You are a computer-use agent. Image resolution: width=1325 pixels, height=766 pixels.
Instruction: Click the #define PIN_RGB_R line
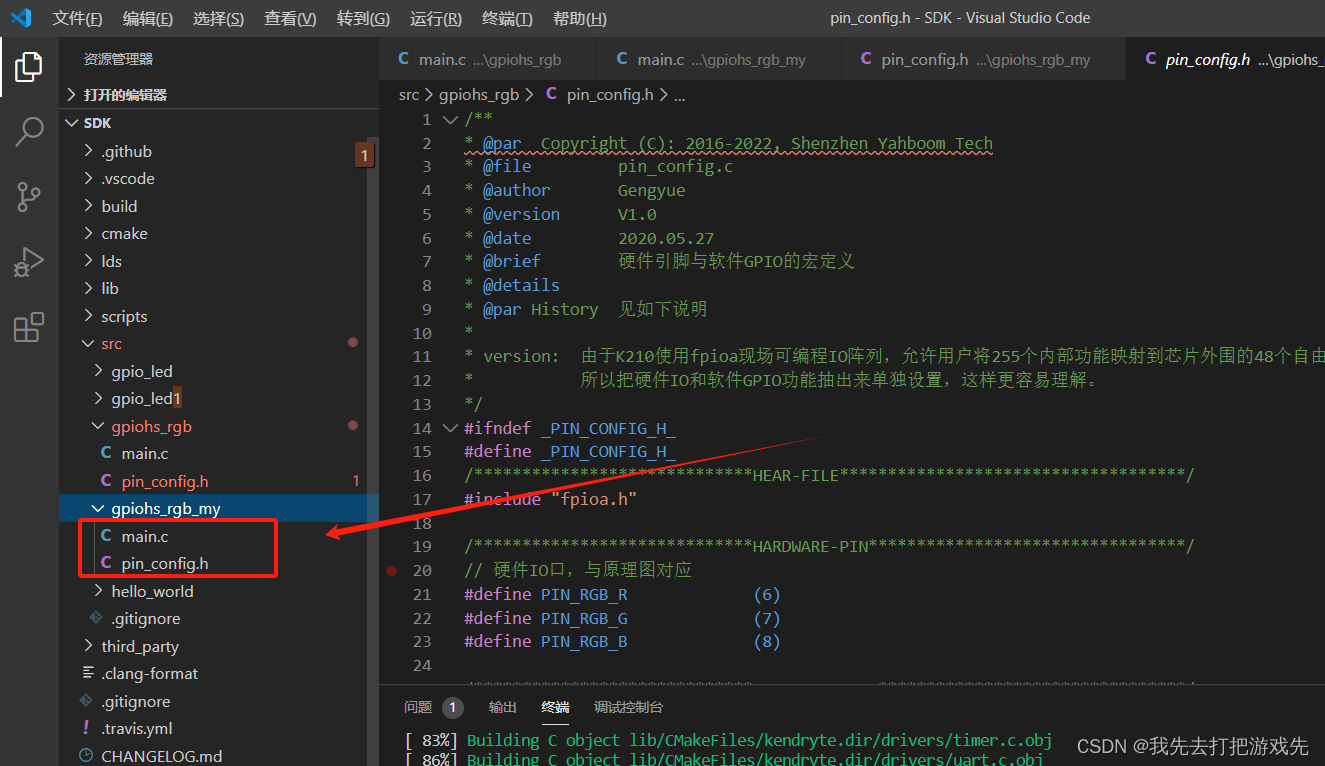(622, 595)
